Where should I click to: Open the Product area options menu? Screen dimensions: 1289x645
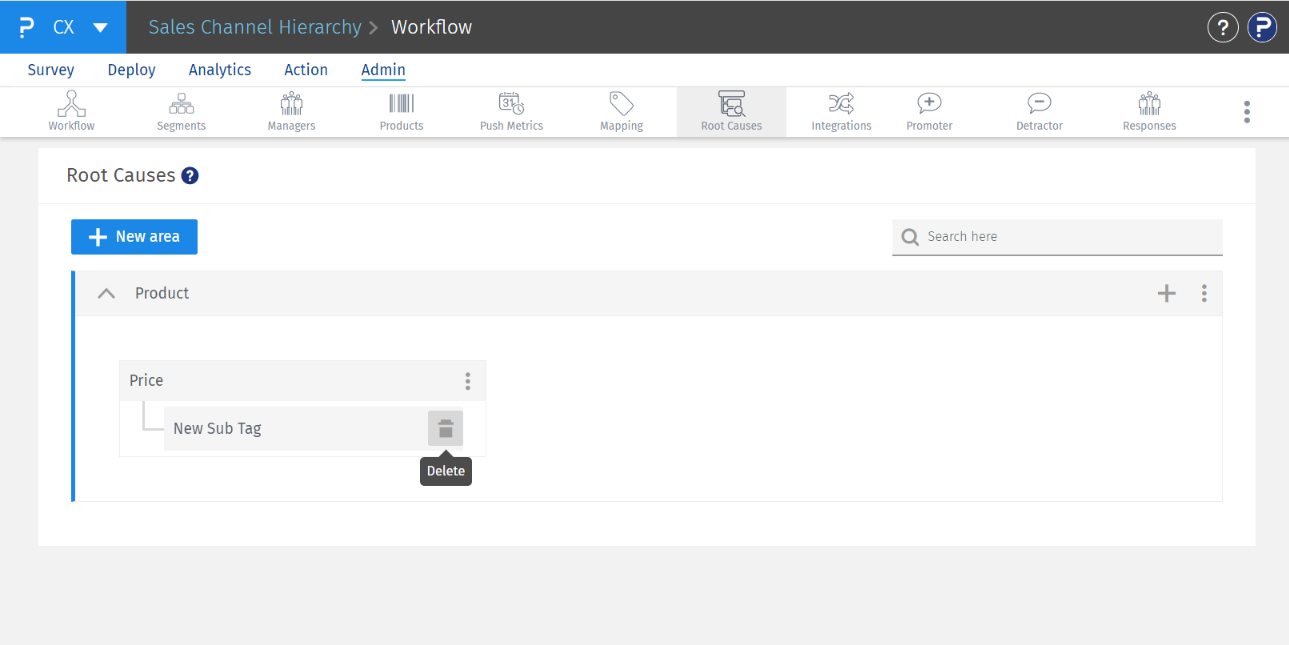1204,293
